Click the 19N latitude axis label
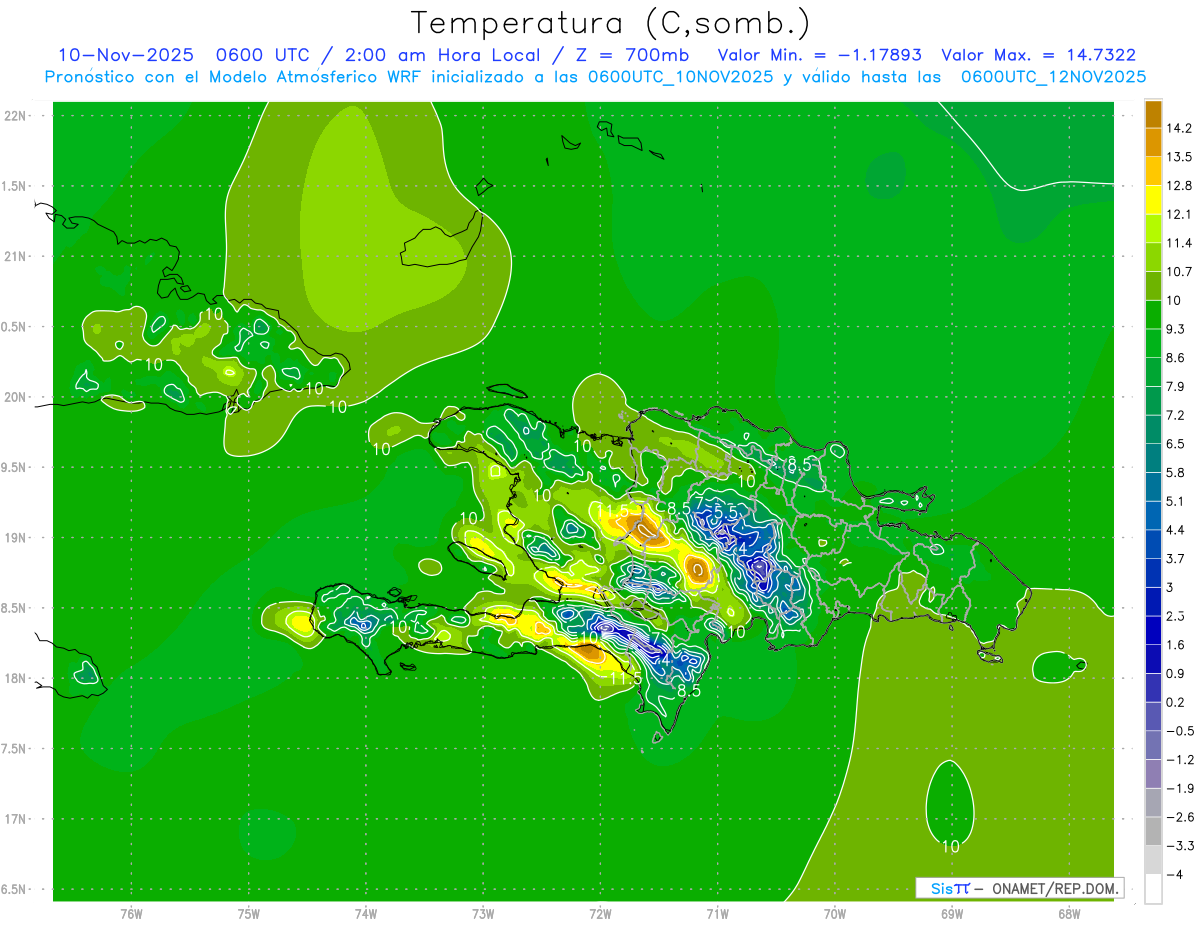This screenshot has width=1200, height=927. pos(15,538)
